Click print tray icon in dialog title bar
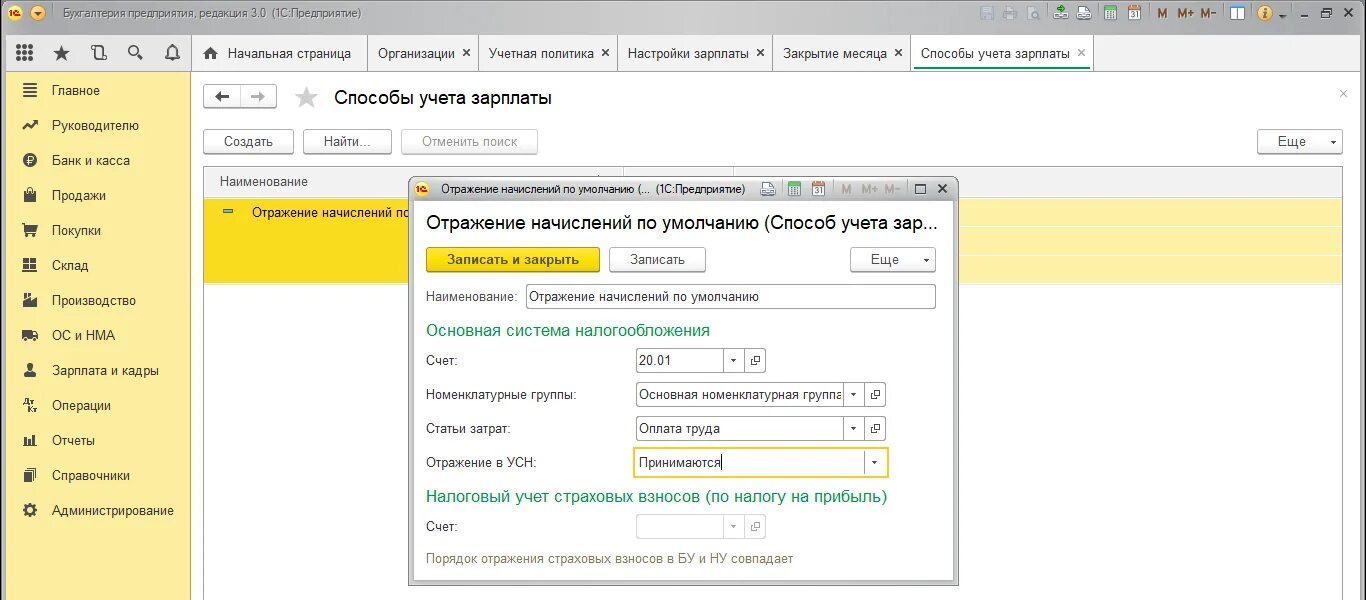The image size is (1366, 600). 768,188
